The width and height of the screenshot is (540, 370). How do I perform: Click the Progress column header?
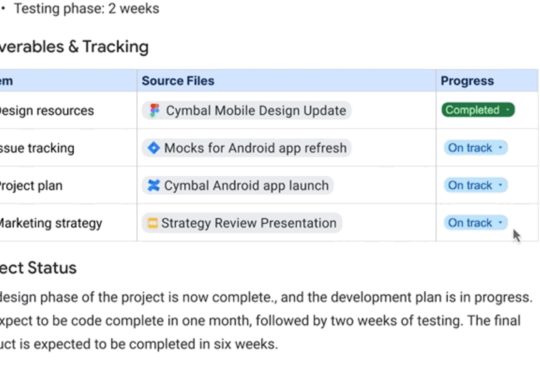pos(467,81)
